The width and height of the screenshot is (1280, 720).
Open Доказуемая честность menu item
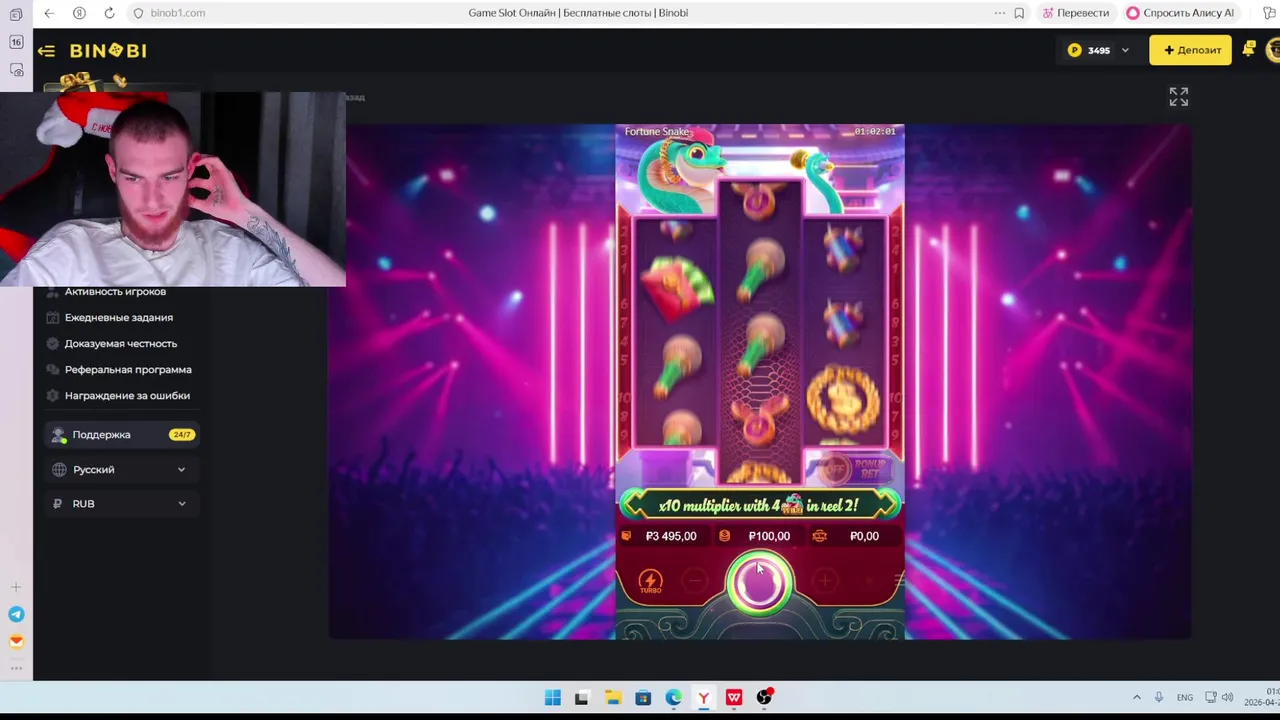(120, 343)
